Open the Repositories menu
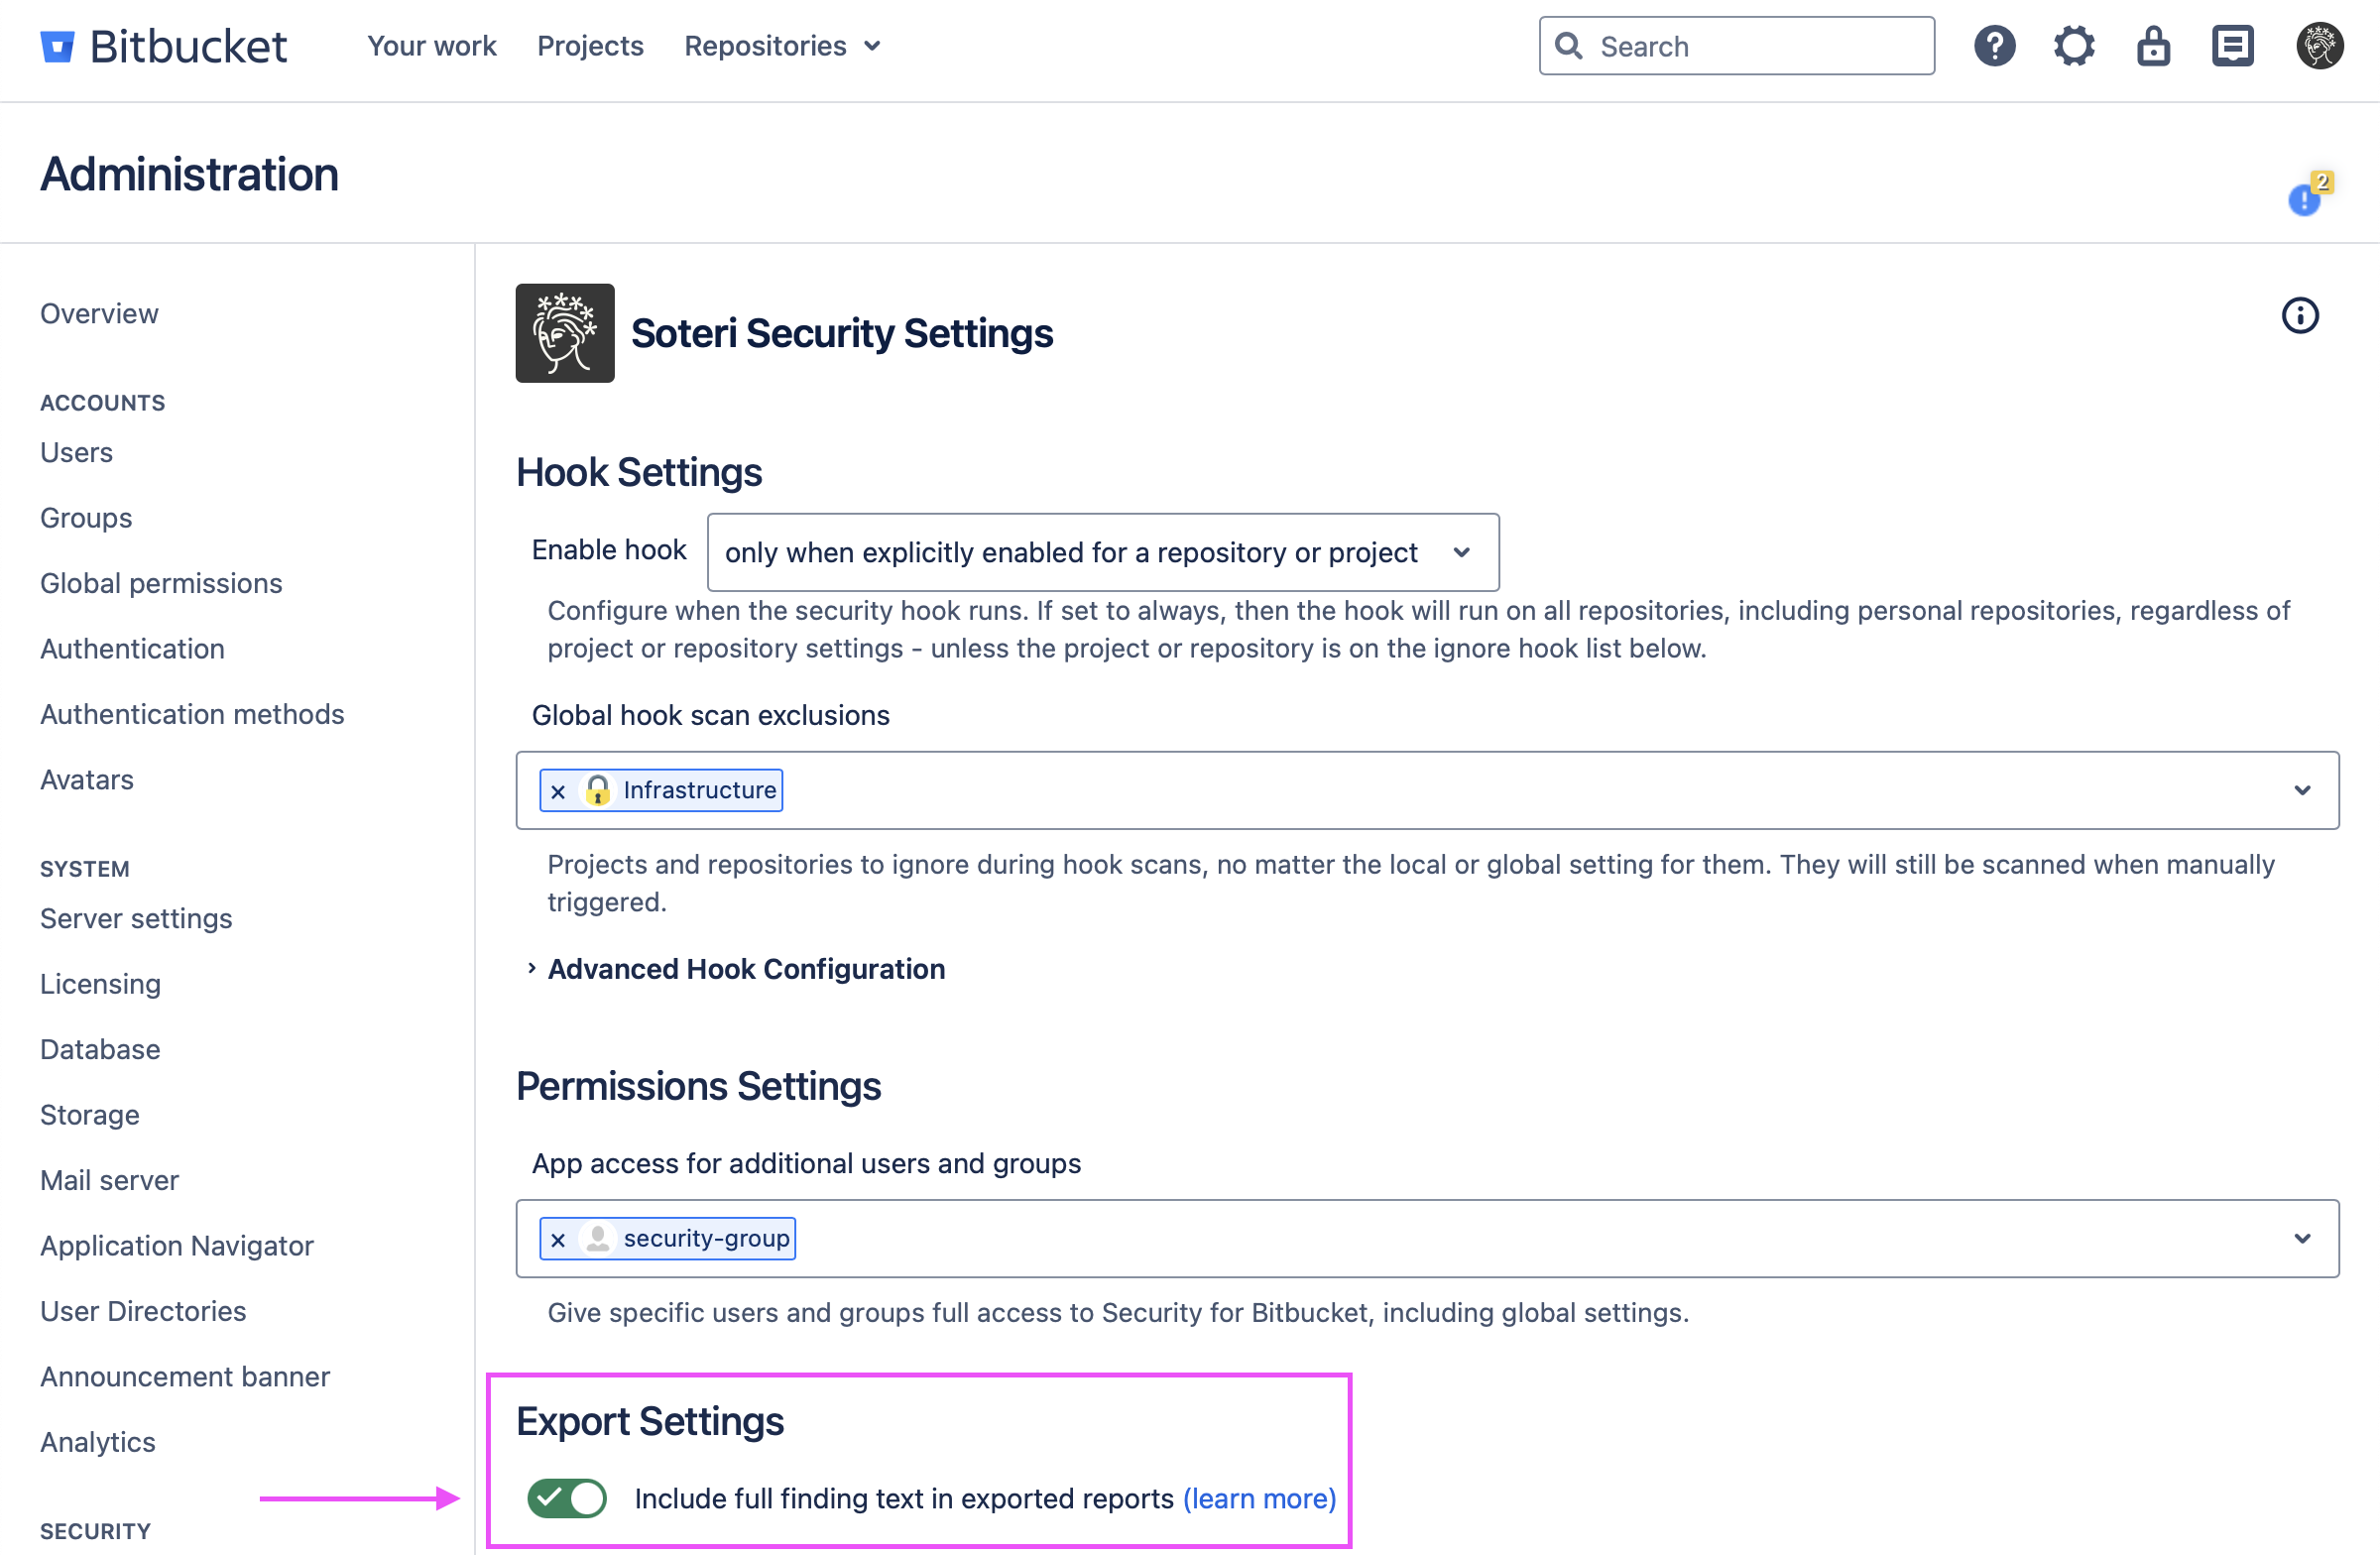Image resolution: width=2380 pixels, height=1555 pixels. point(782,46)
